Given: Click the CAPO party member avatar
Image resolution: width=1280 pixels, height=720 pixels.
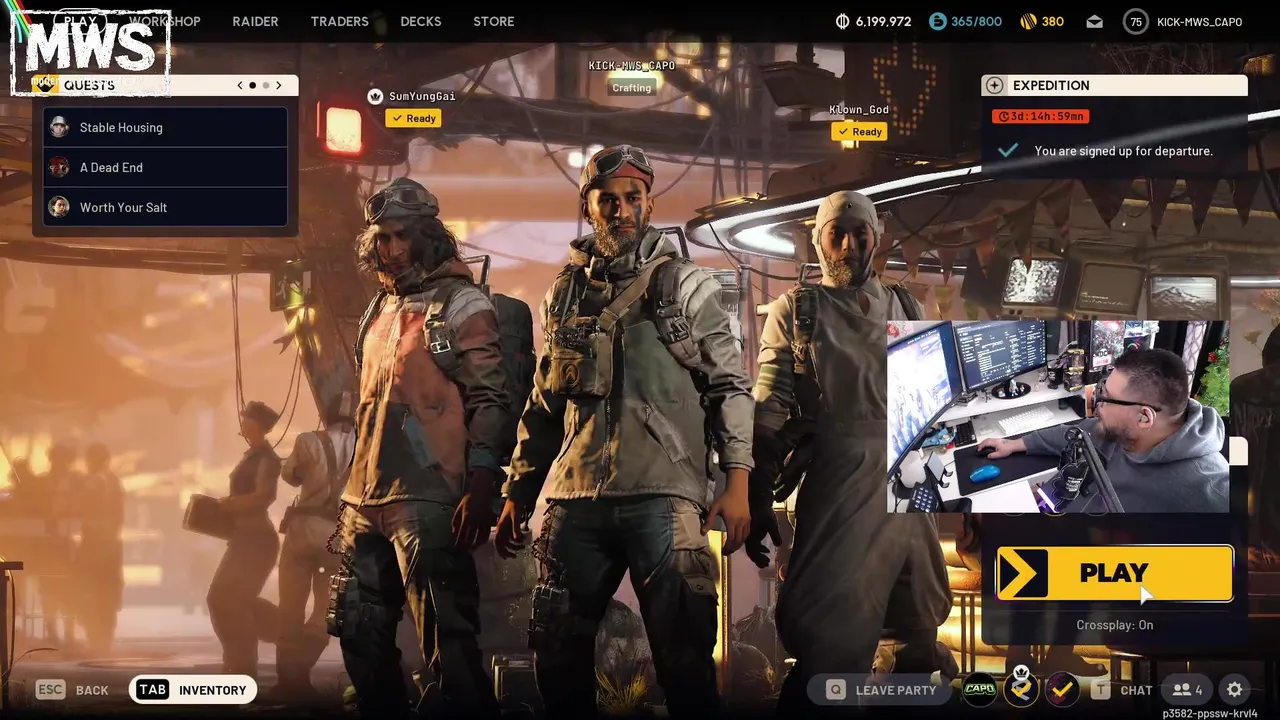Looking at the screenshot, I should pyautogui.click(x=979, y=688).
